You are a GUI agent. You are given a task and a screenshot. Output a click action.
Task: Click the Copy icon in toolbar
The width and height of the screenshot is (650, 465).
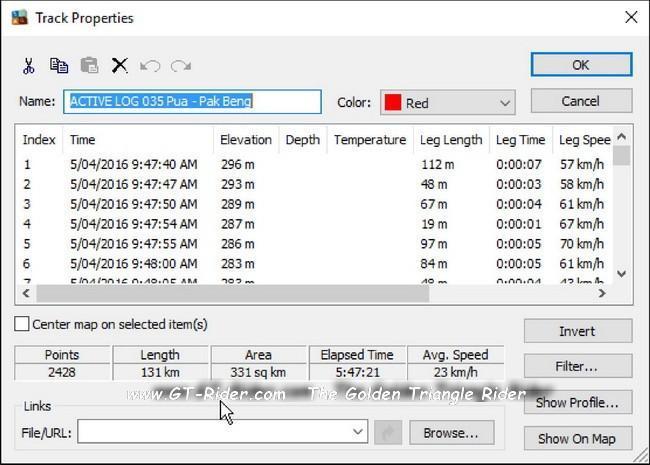[59, 66]
